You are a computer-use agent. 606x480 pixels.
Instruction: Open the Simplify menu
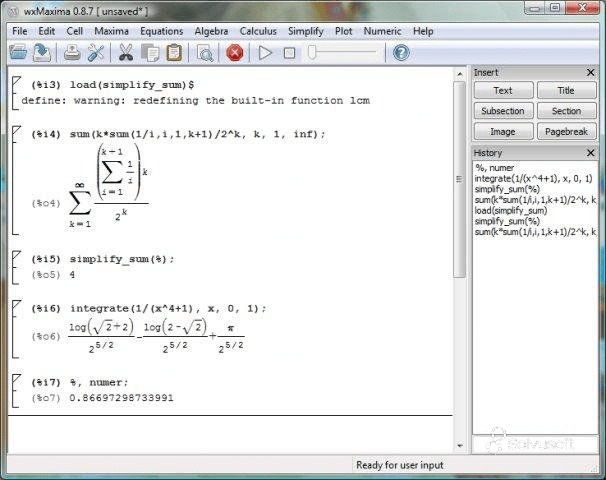[x=306, y=31]
